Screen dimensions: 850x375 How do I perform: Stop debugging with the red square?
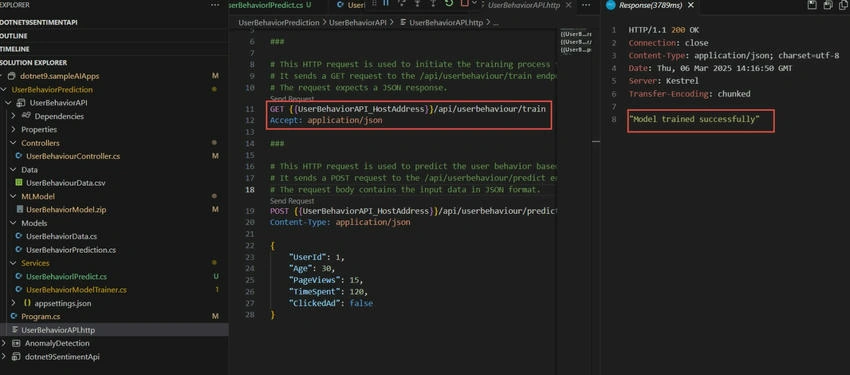(464, 3)
